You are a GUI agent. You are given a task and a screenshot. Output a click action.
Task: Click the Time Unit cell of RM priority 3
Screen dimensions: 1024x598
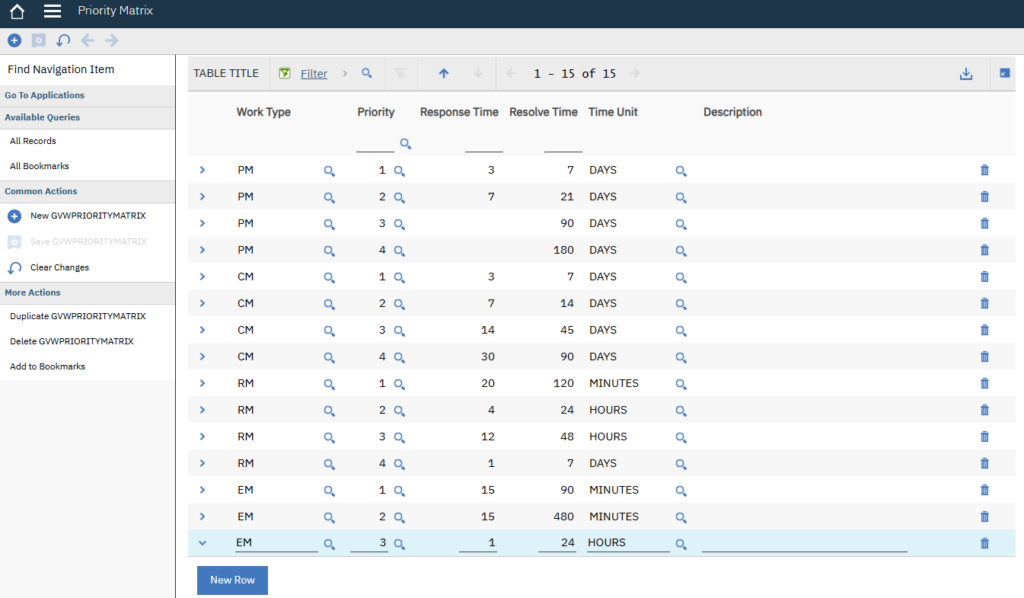(608, 437)
